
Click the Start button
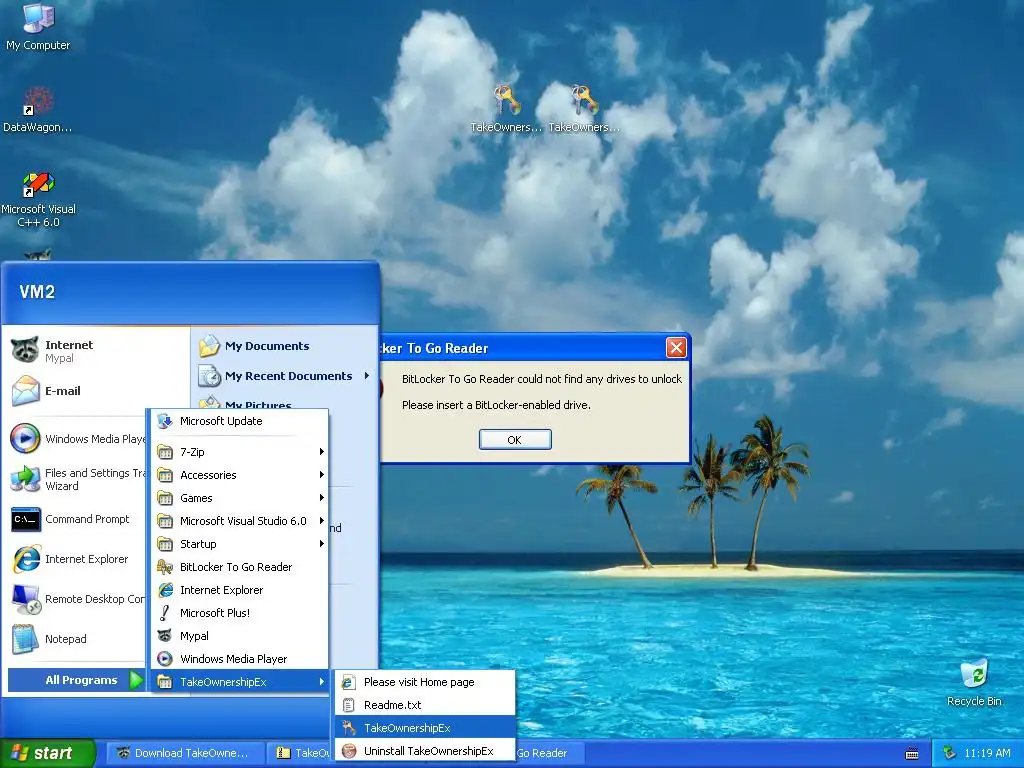point(47,753)
